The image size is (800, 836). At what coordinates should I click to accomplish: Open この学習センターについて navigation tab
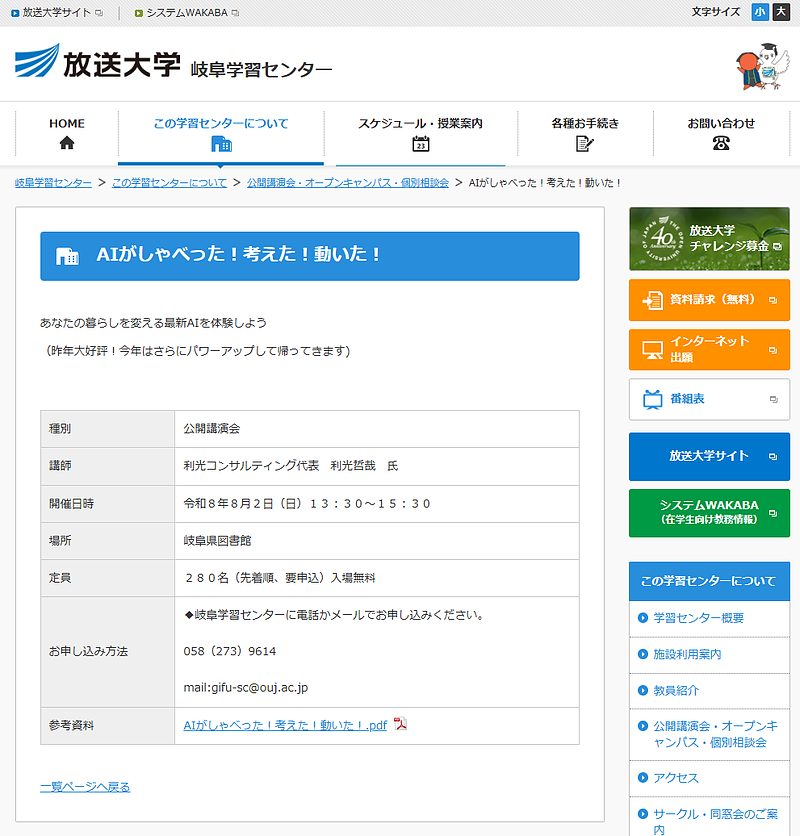[x=221, y=133]
